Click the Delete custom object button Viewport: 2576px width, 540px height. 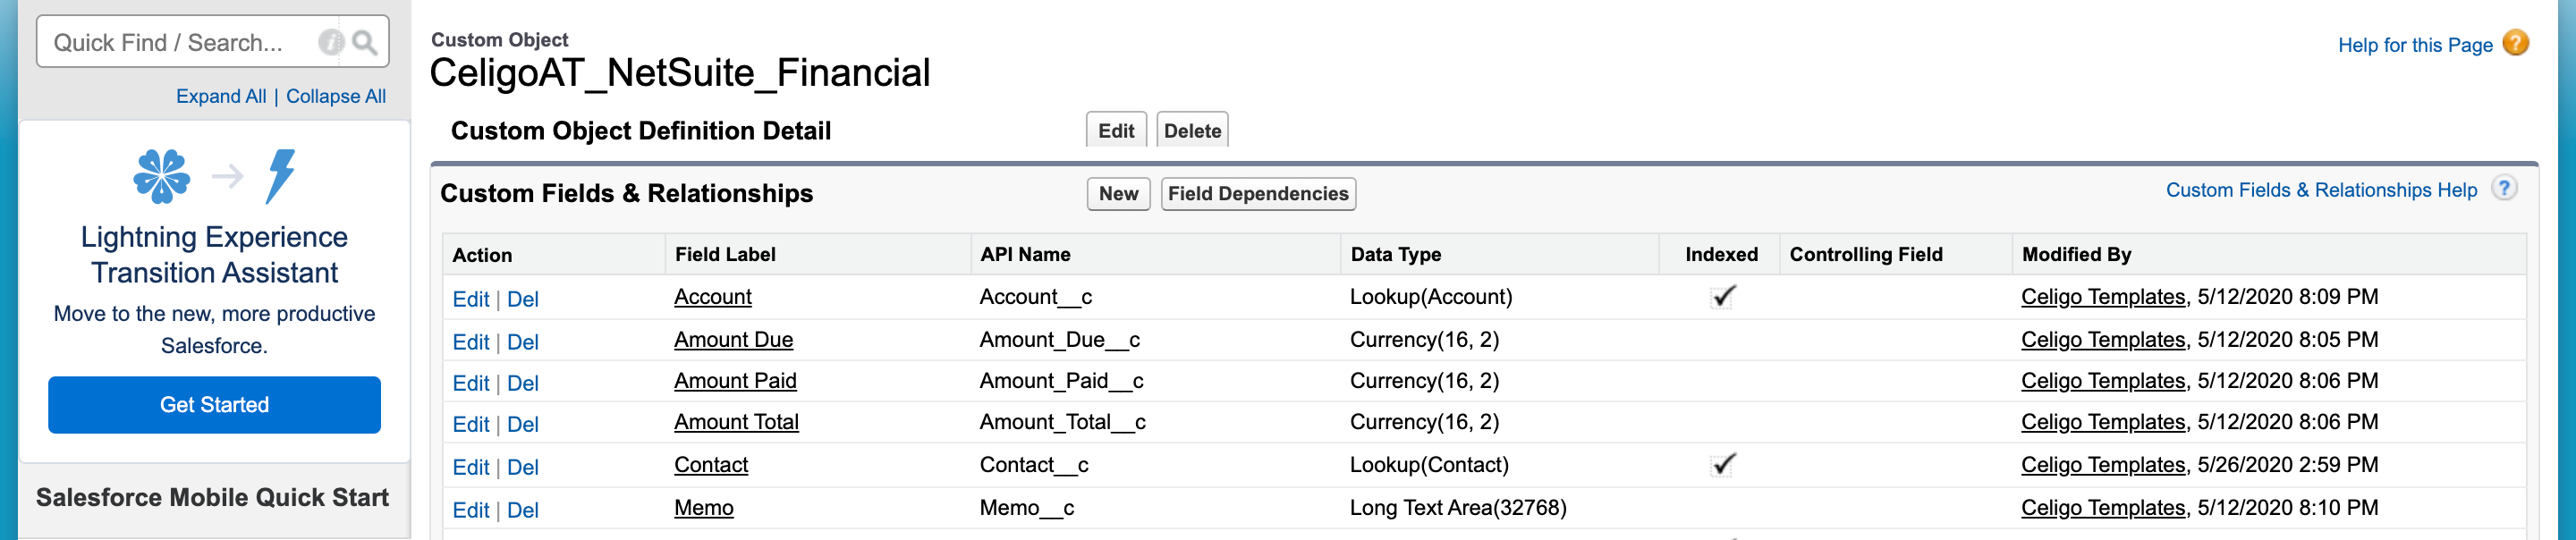[x=1192, y=130]
